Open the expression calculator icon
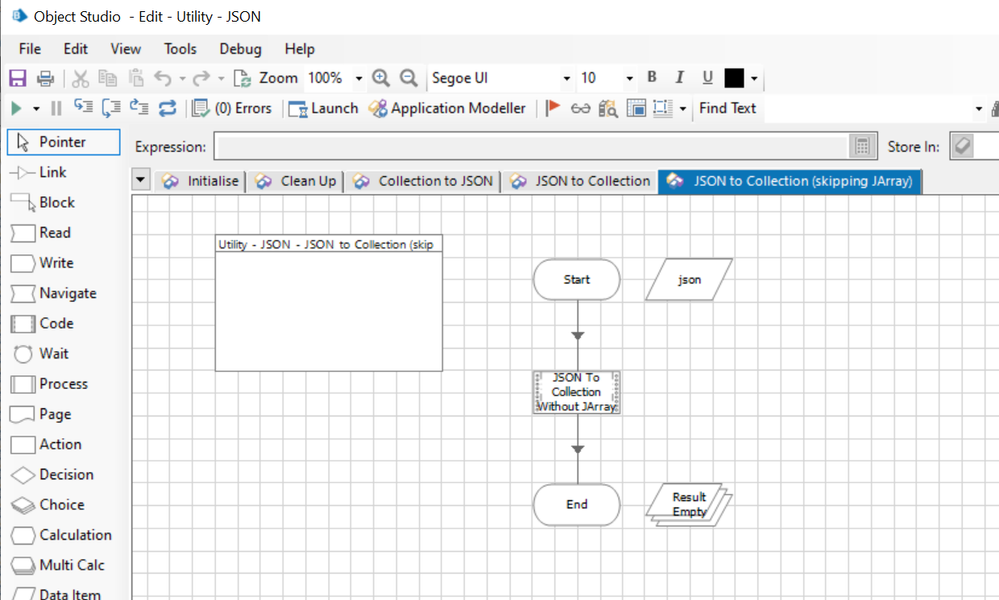 861,146
